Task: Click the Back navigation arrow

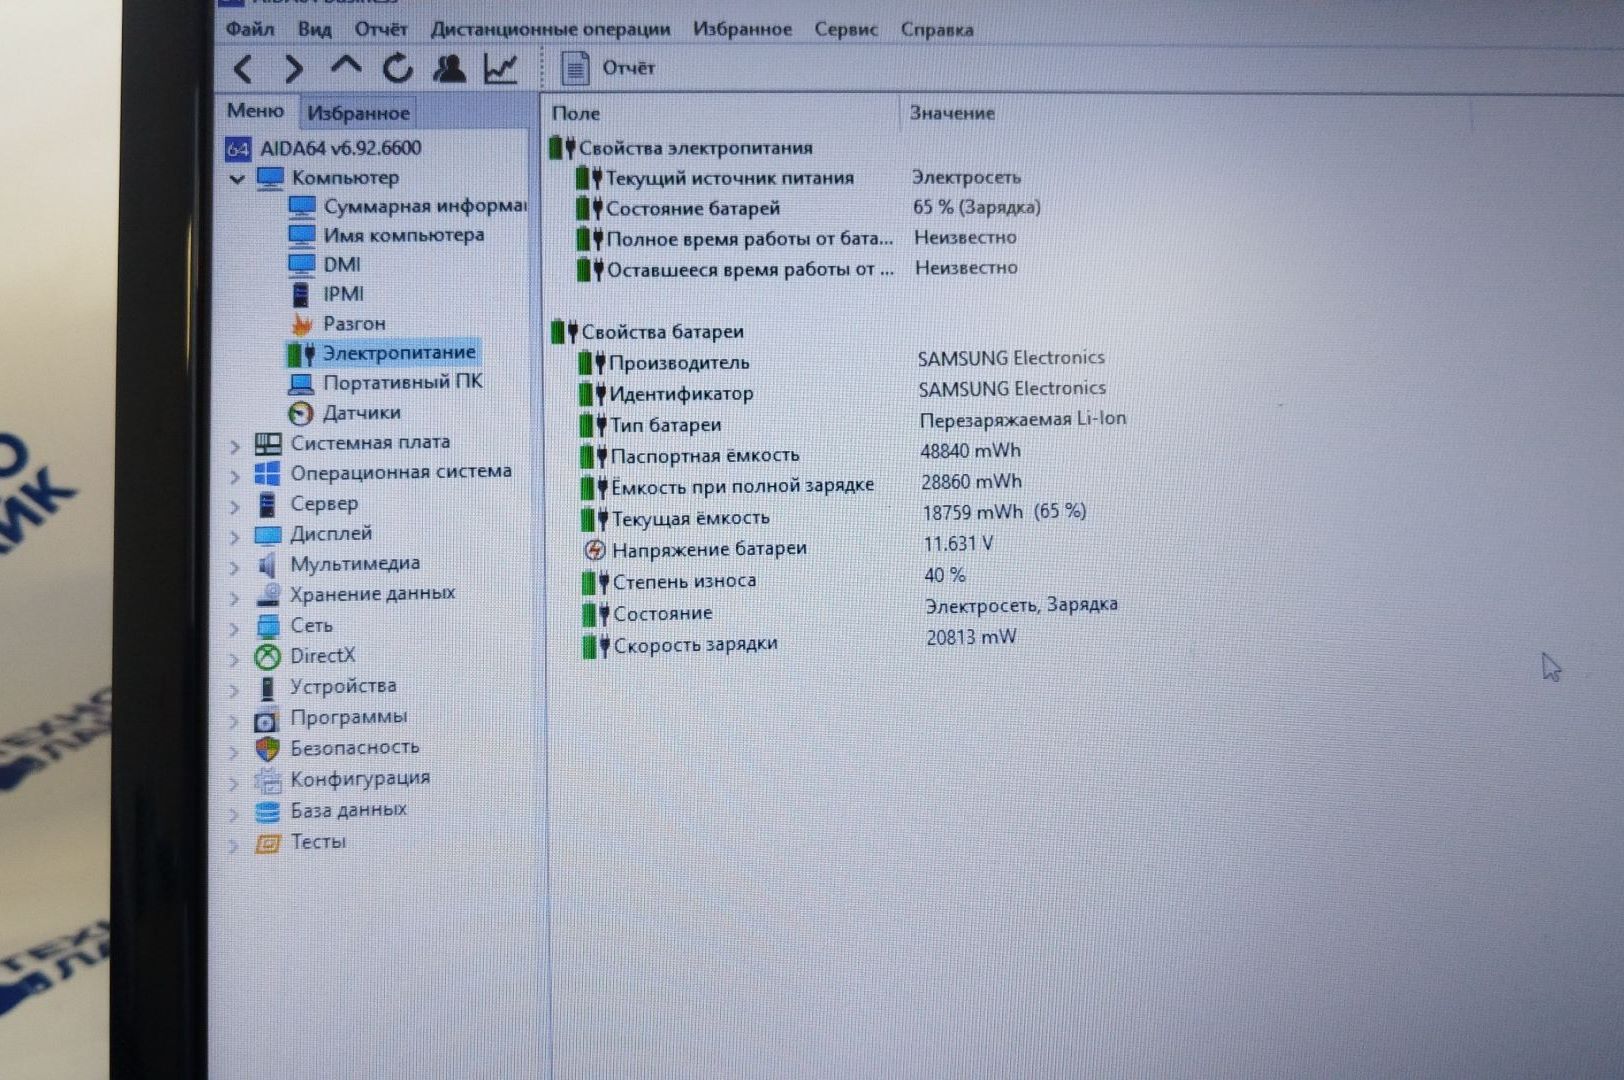Action: (x=243, y=69)
